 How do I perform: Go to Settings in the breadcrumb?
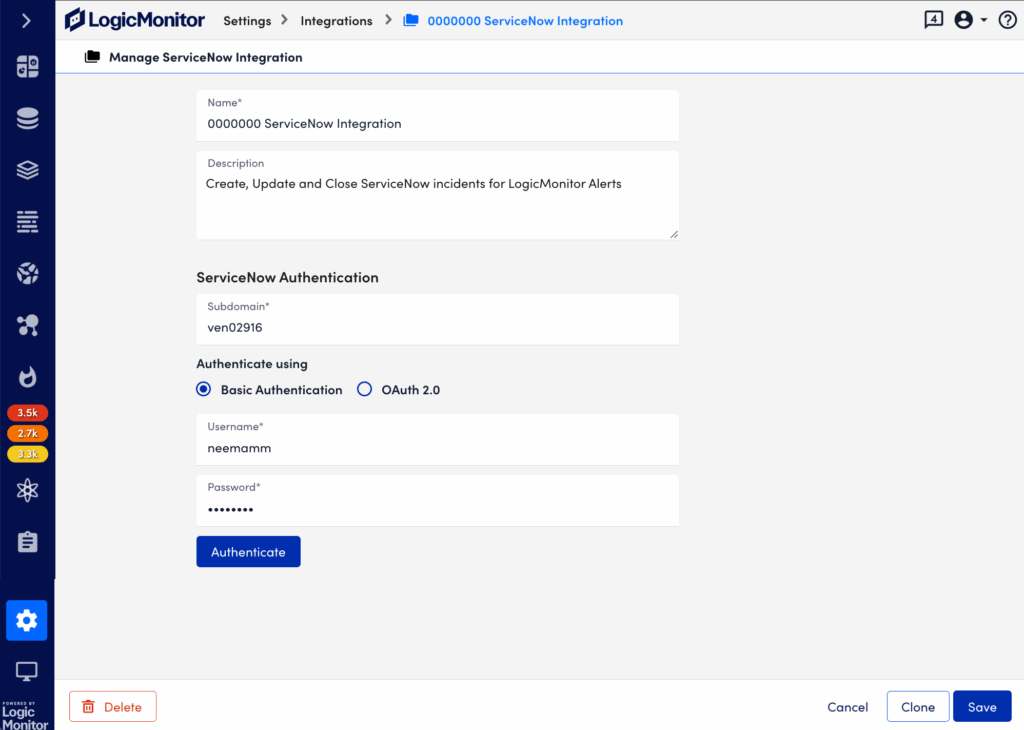point(246,21)
